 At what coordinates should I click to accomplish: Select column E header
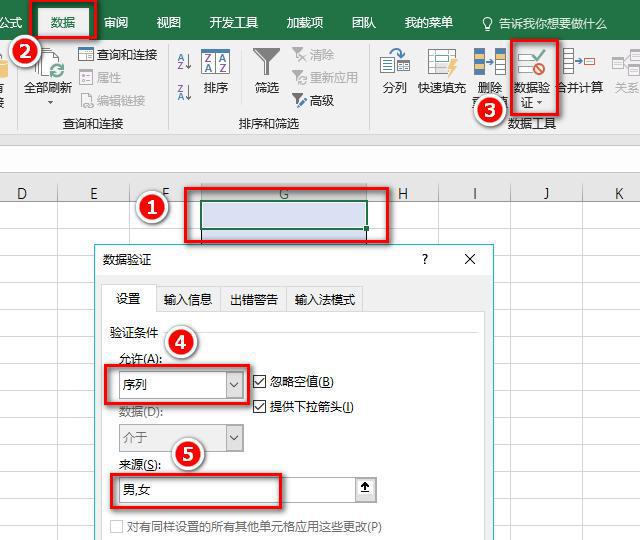click(x=93, y=193)
